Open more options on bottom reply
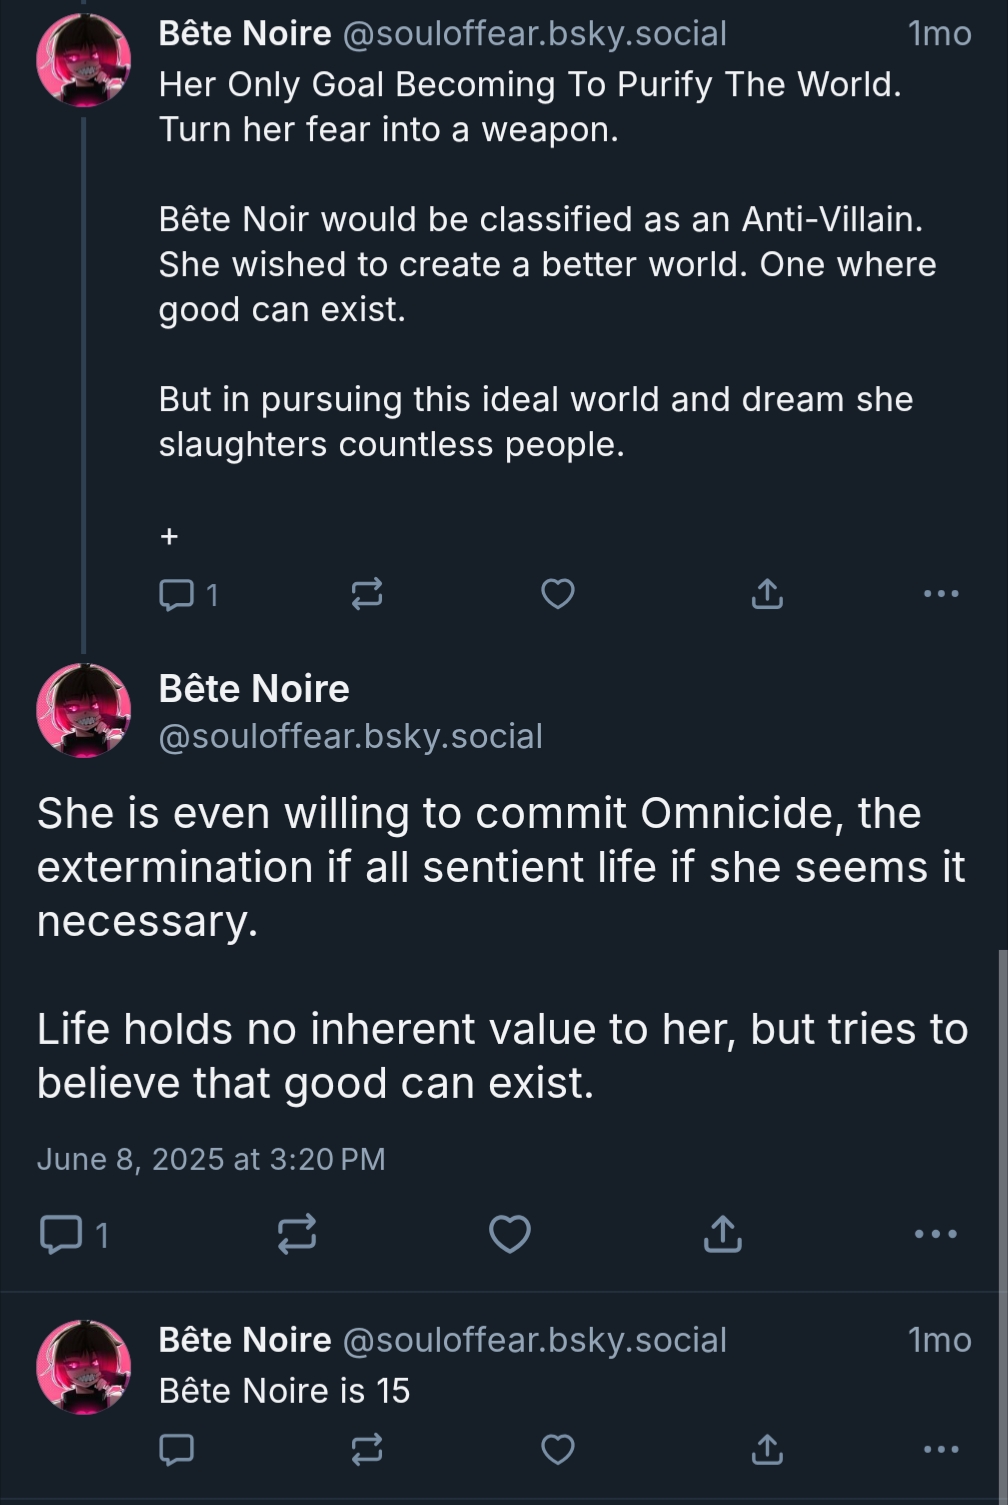 [x=941, y=1449]
